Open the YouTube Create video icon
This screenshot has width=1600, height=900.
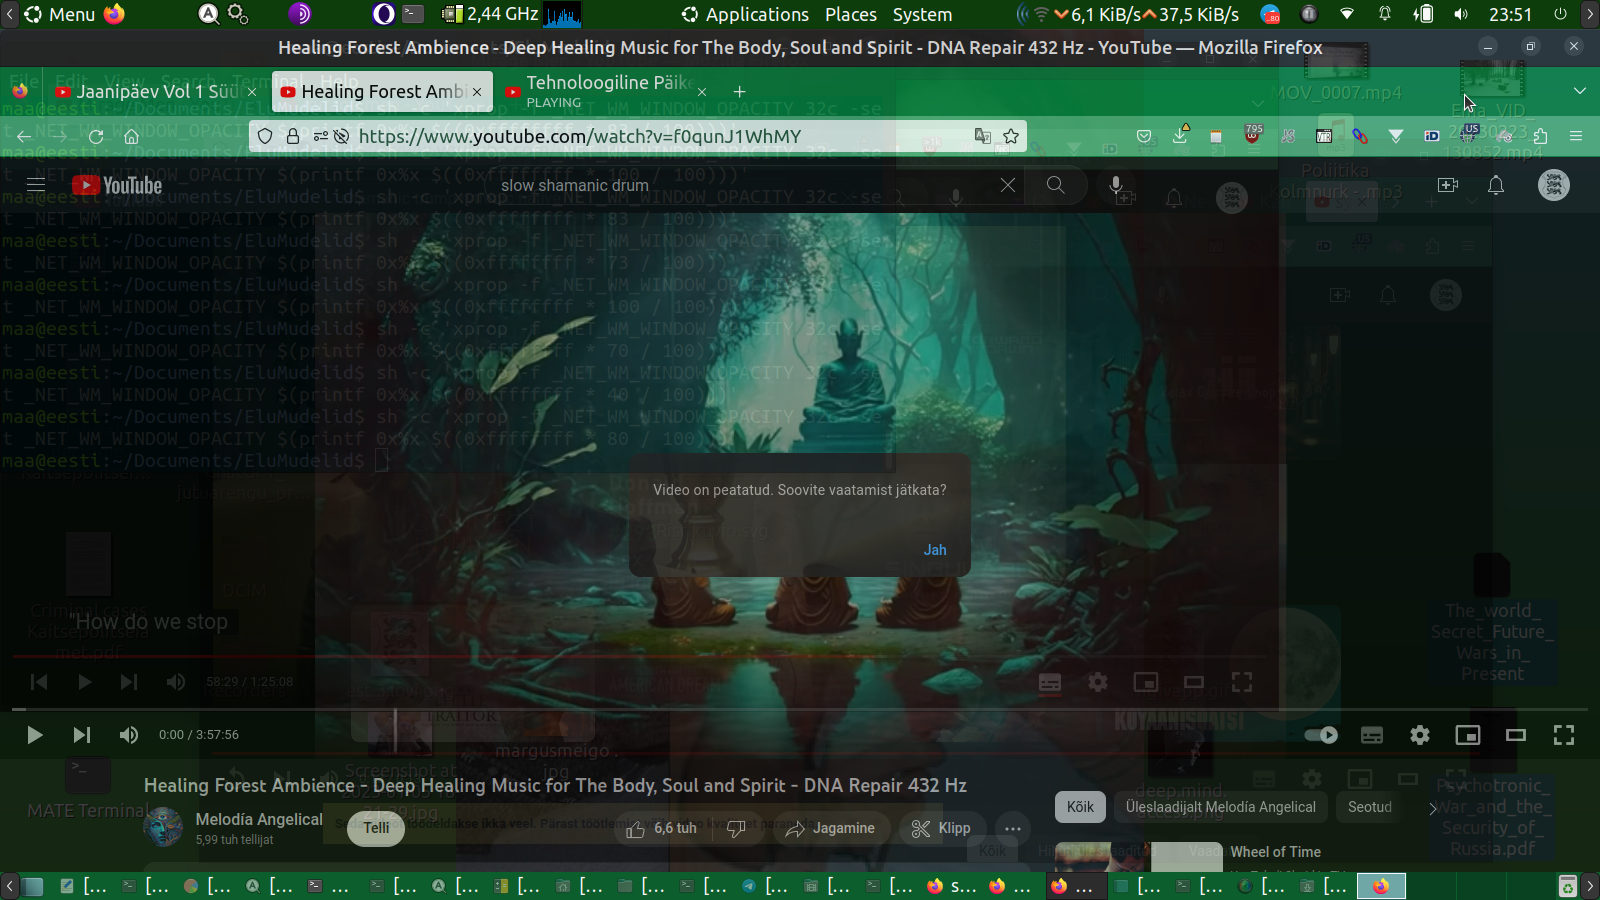(x=1447, y=185)
